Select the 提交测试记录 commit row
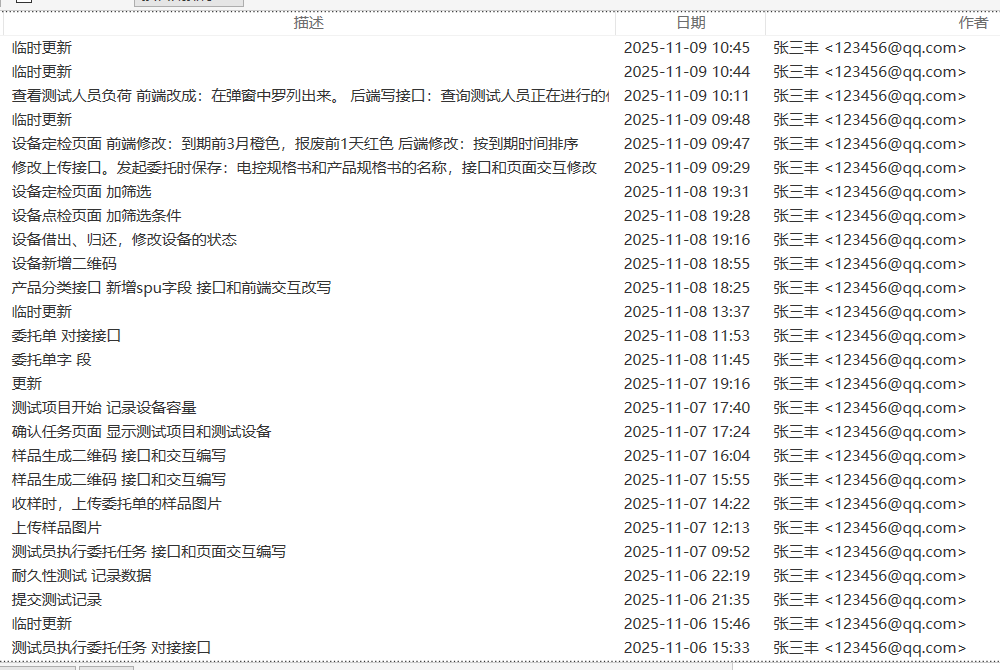The height and width of the screenshot is (670, 1000). 57,600
